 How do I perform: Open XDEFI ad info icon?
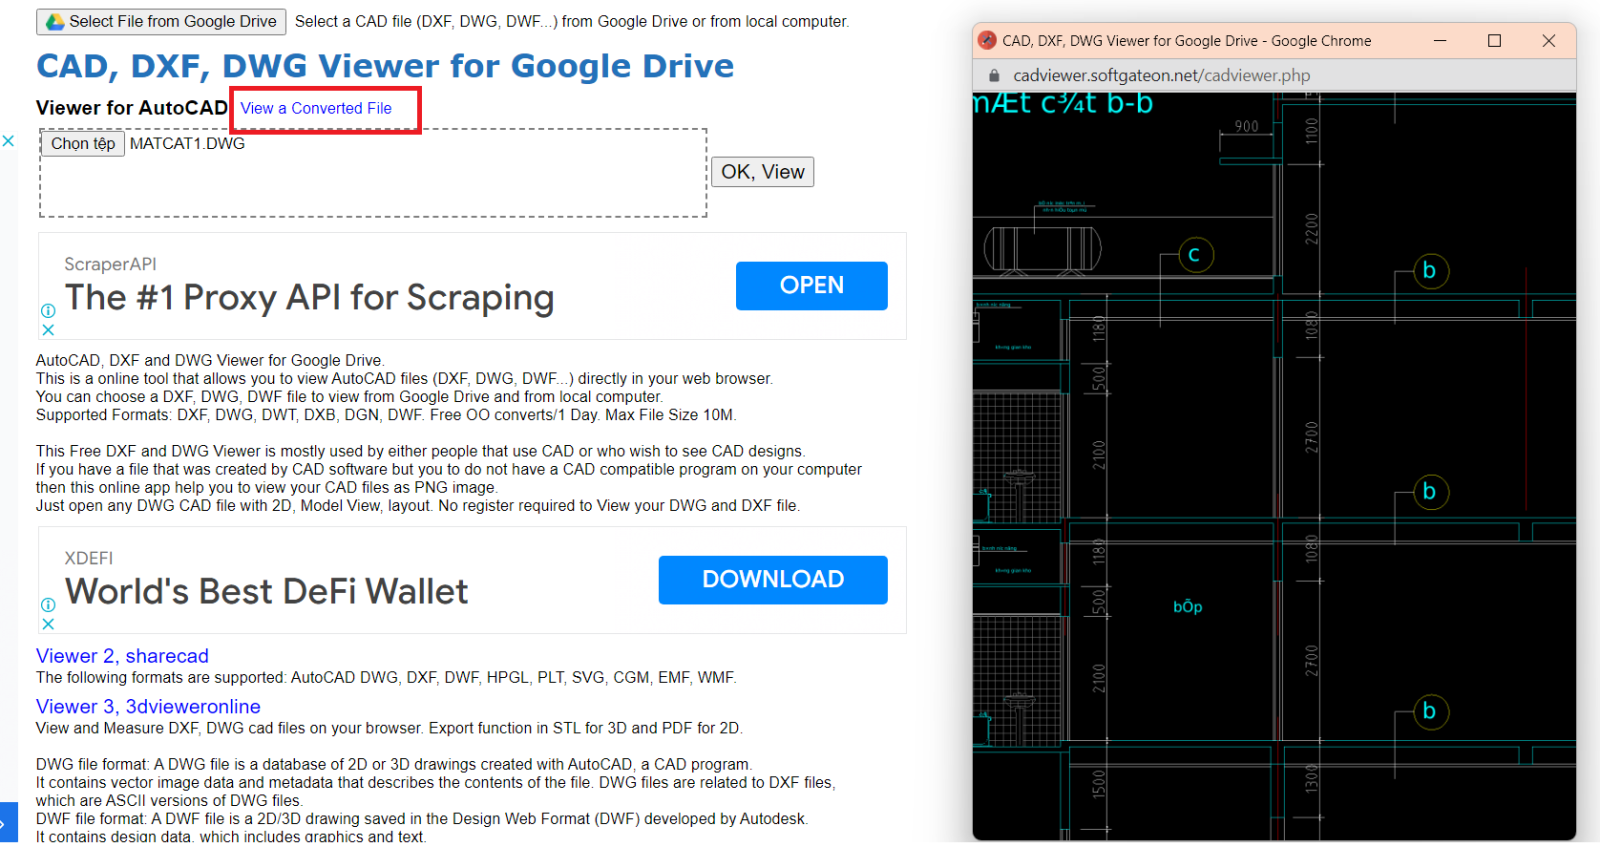tap(48, 605)
